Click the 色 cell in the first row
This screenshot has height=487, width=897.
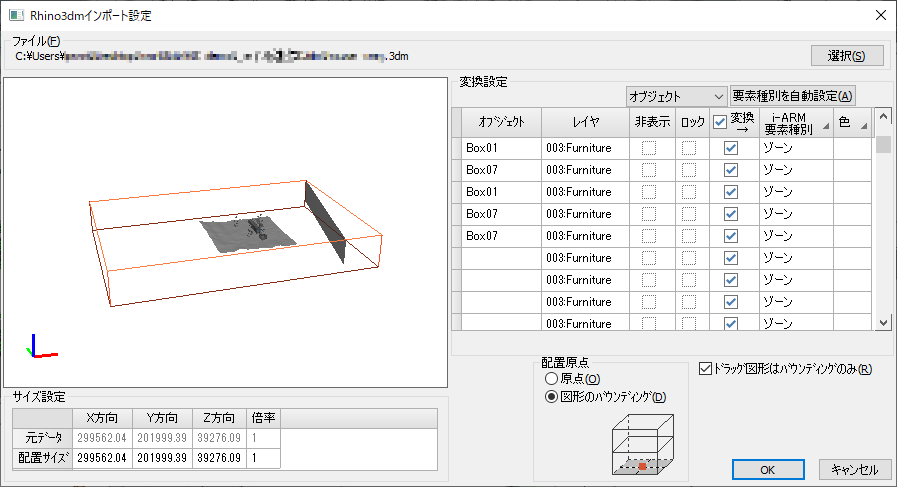tap(852, 148)
